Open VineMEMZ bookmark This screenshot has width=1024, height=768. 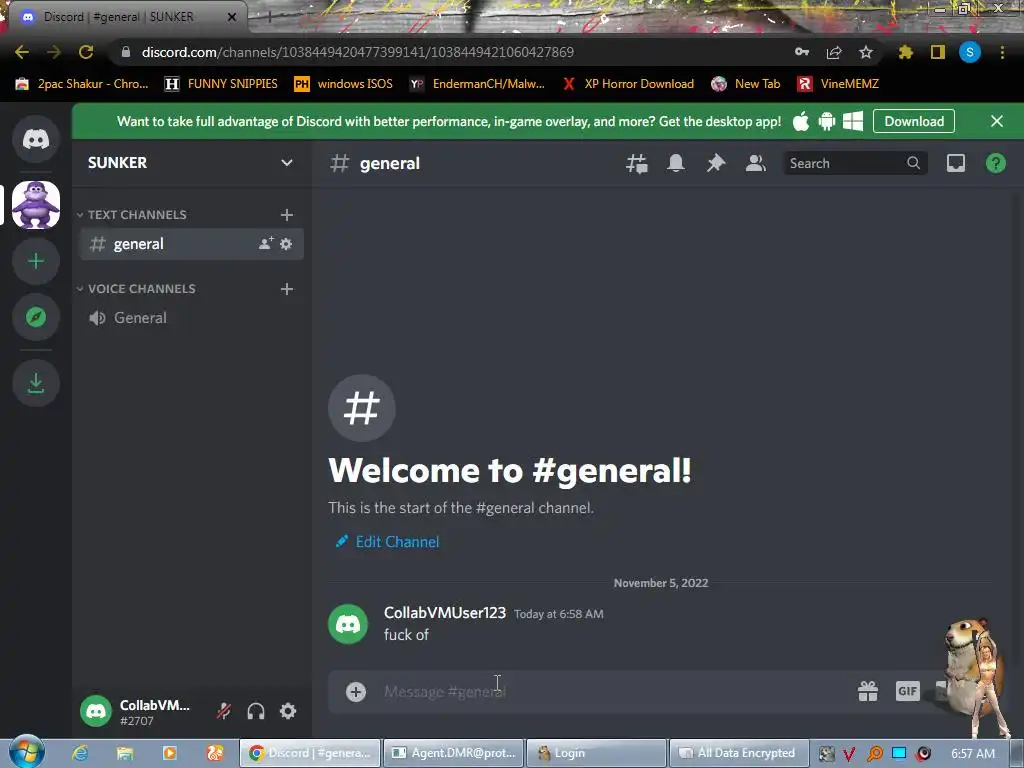(x=838, y=84)
